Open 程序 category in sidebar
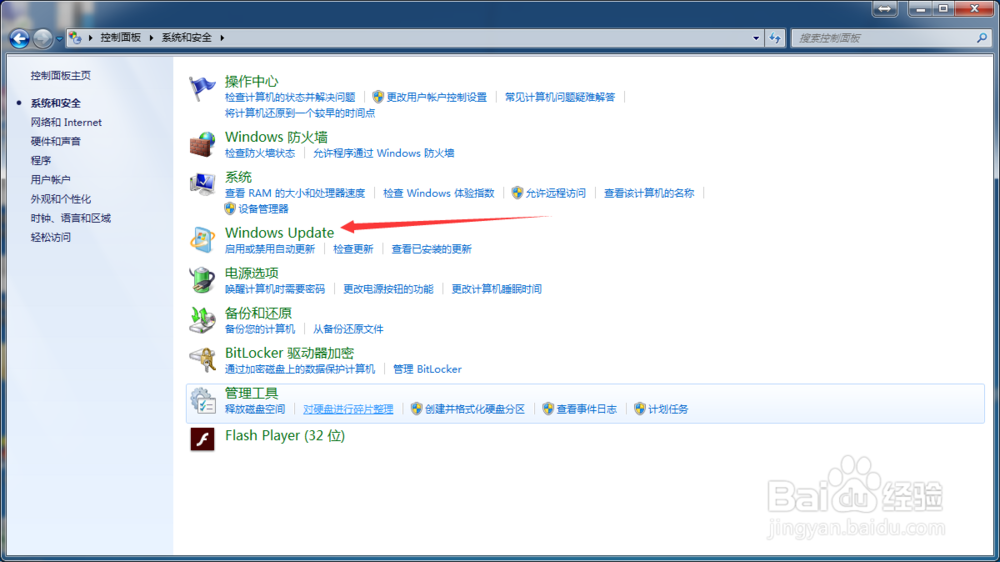Screen dimensions: 1000x562 tap(40, 160)
